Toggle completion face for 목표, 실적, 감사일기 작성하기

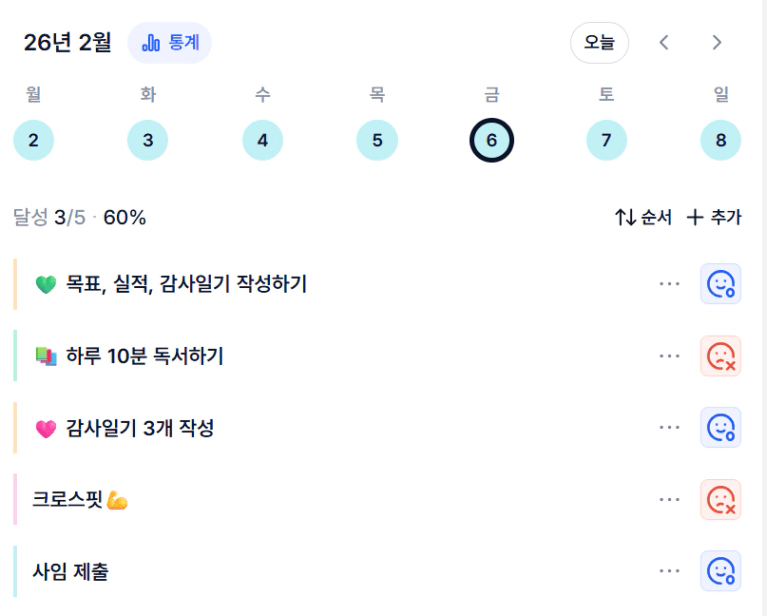tap(720, 284)
